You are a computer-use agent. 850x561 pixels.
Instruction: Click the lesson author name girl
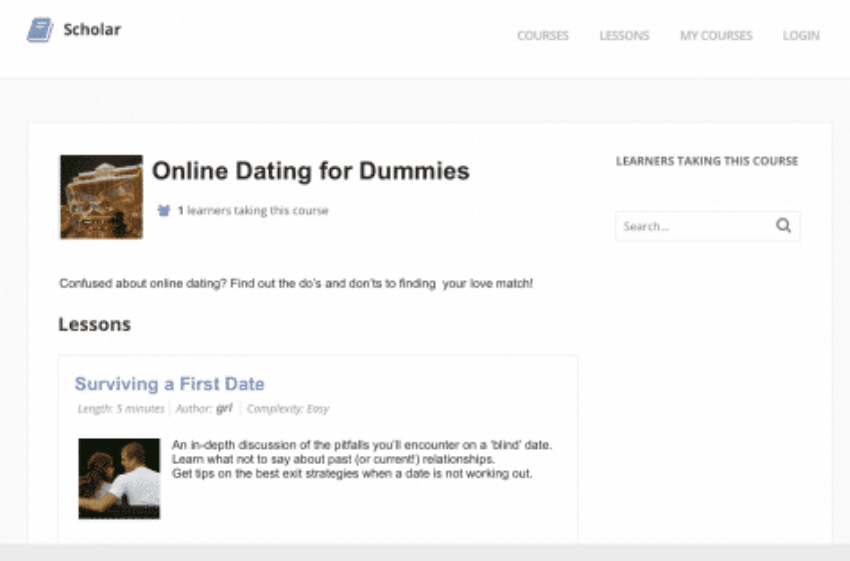pos(224,408)
